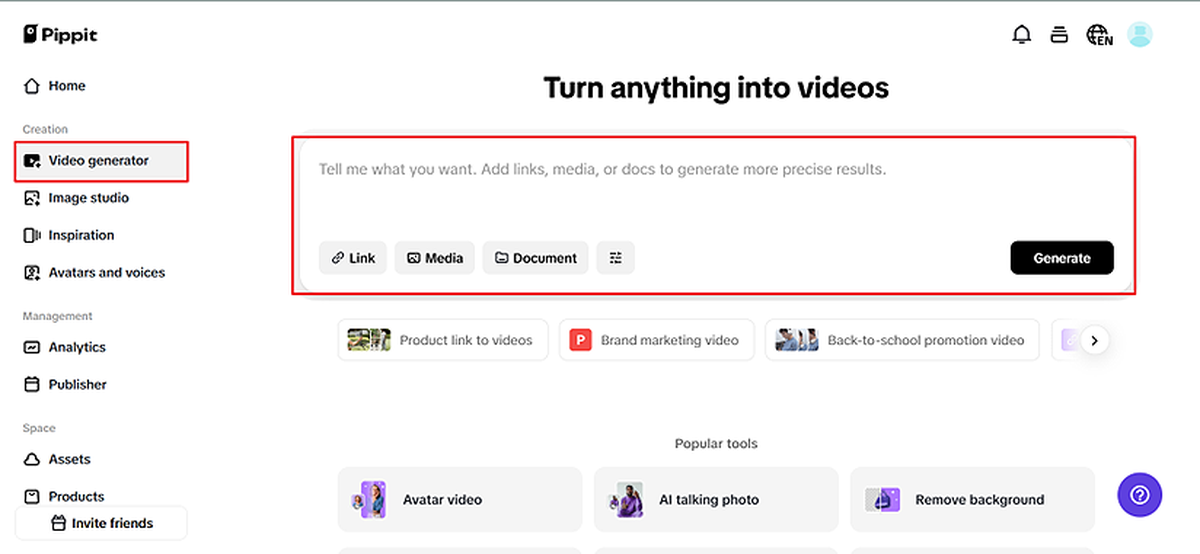The height and width of the screenshot is (554, 1200).
Task: Open the Inspiration section
Action: coord(80,235)
